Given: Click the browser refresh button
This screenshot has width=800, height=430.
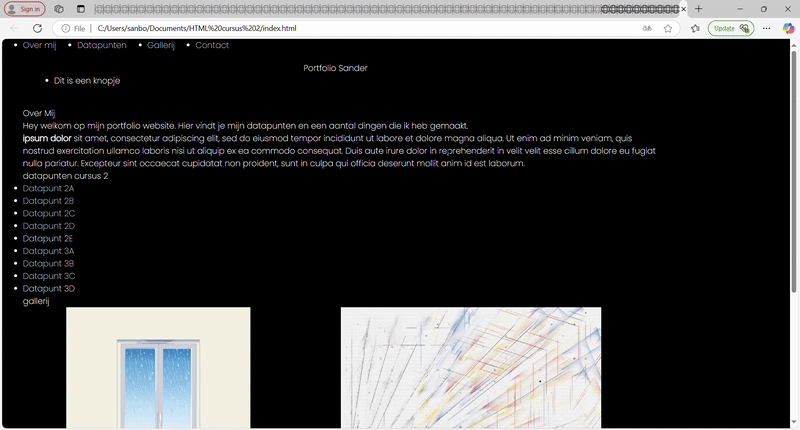Looking at the screenshot, I should click(x=38, y=28).
